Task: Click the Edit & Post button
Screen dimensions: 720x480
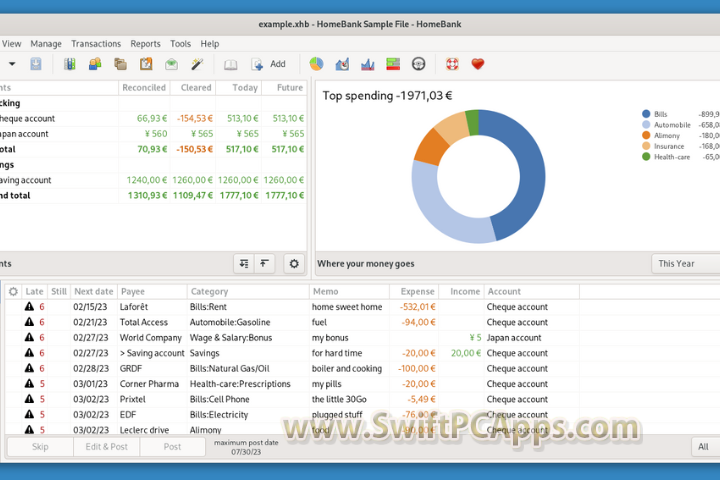Action: (x=107, y=446)
